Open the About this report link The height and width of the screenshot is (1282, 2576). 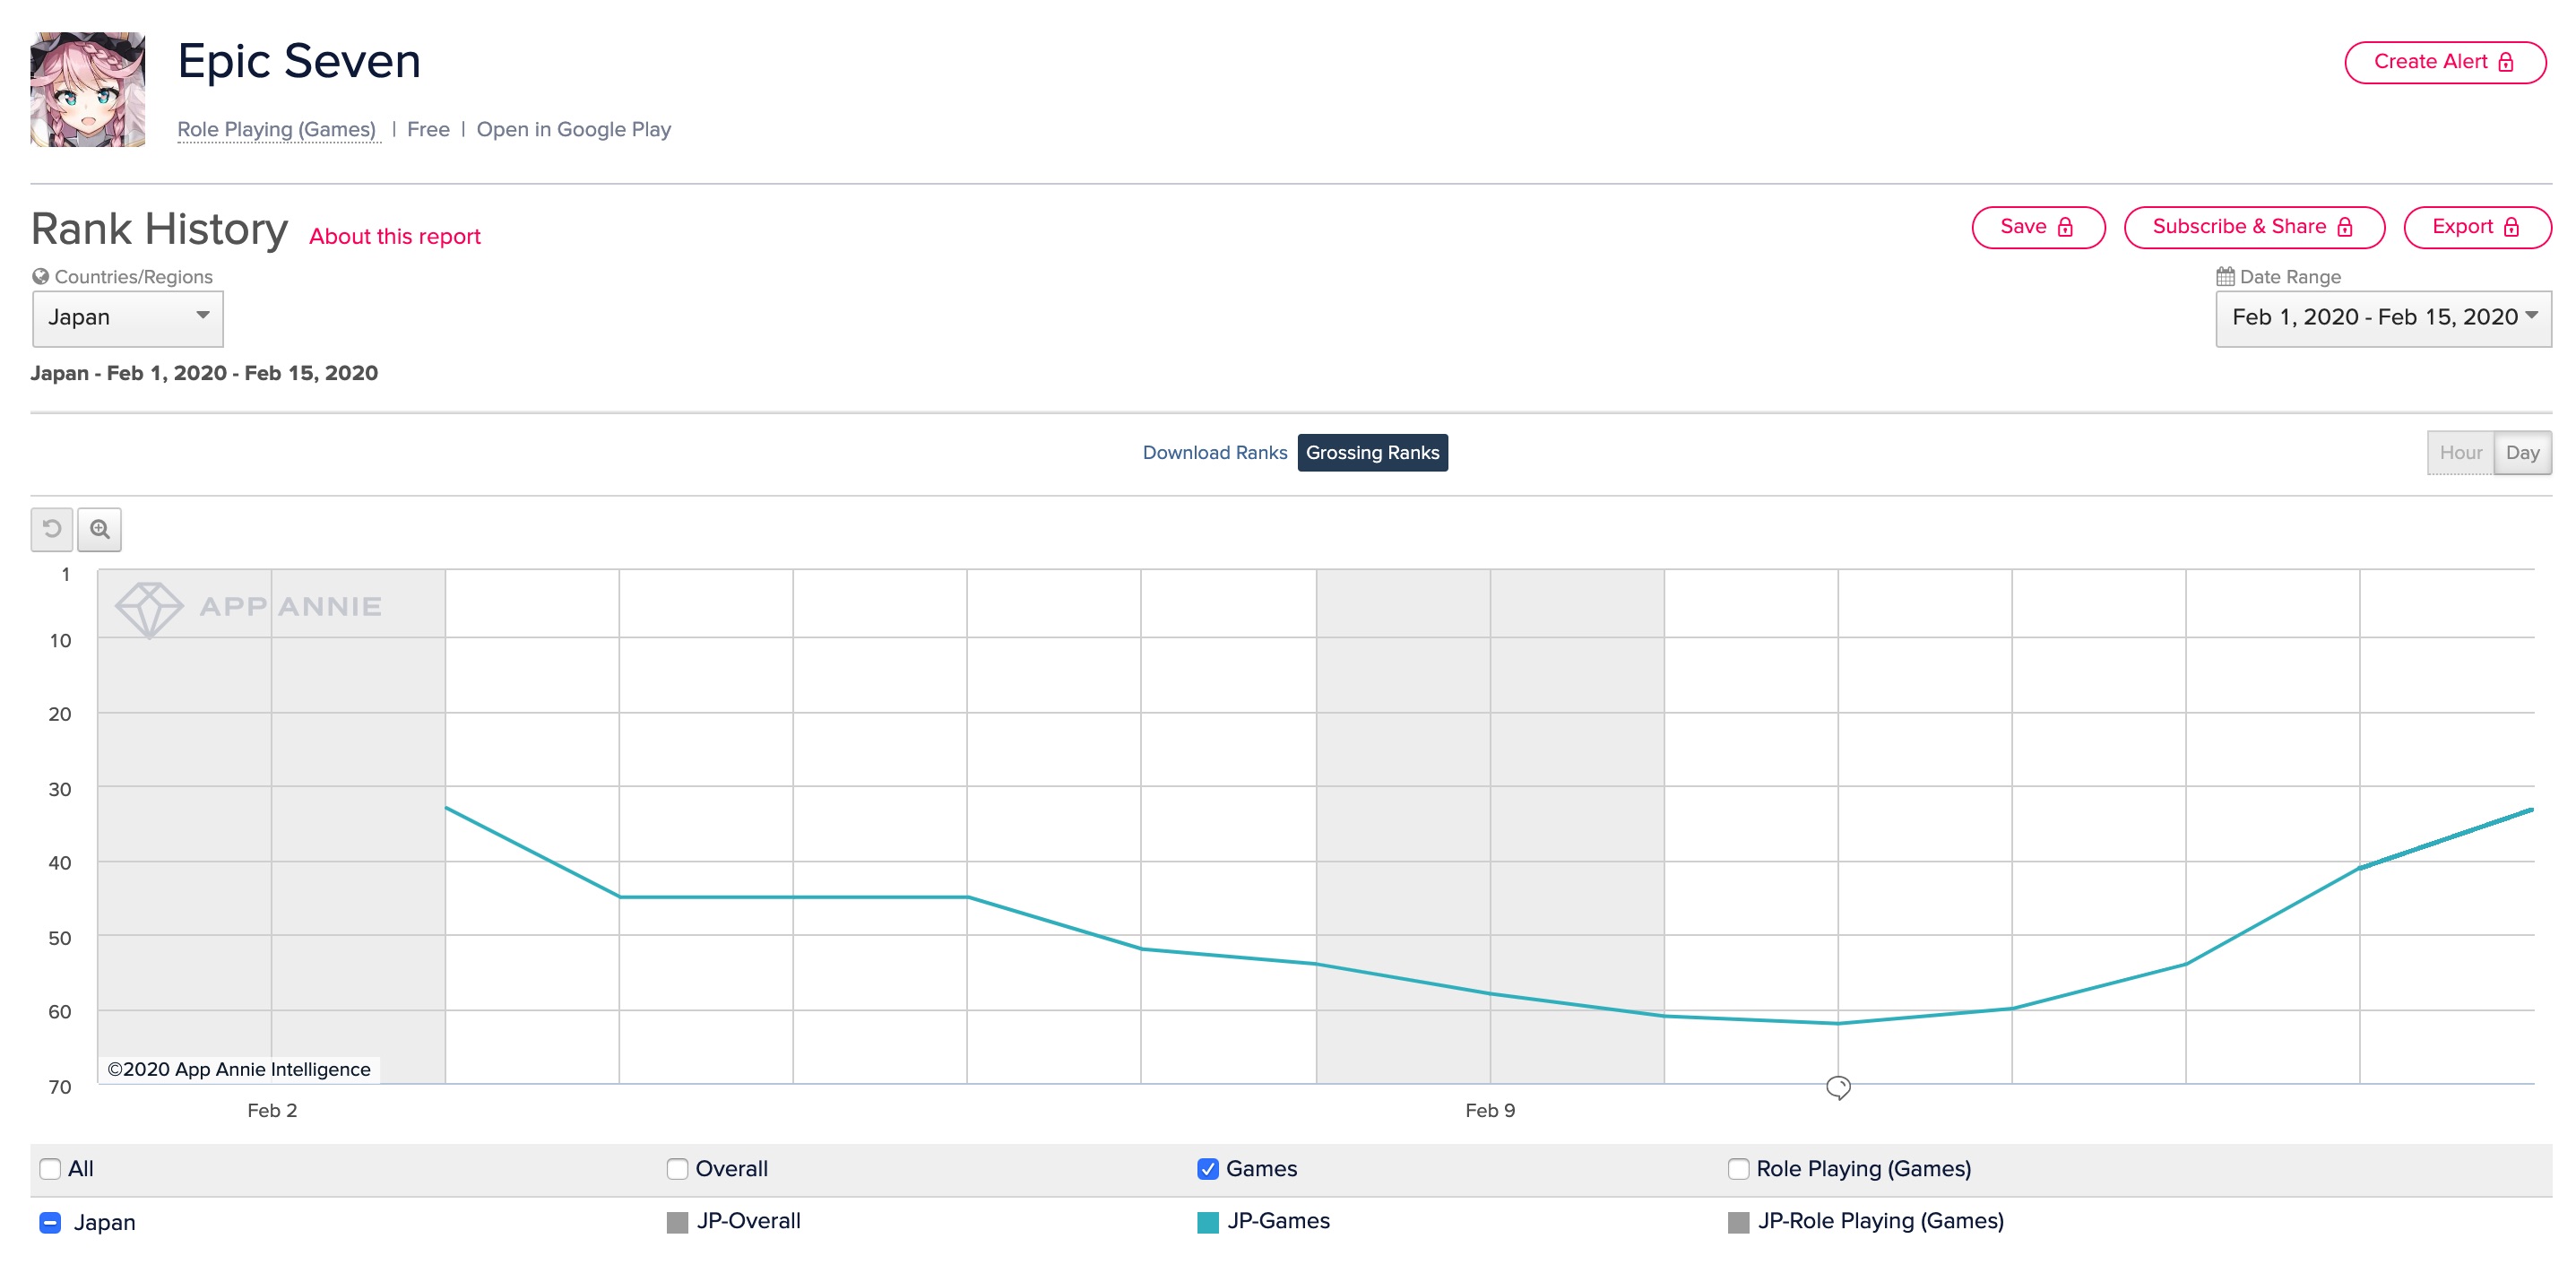click(394, 236)
